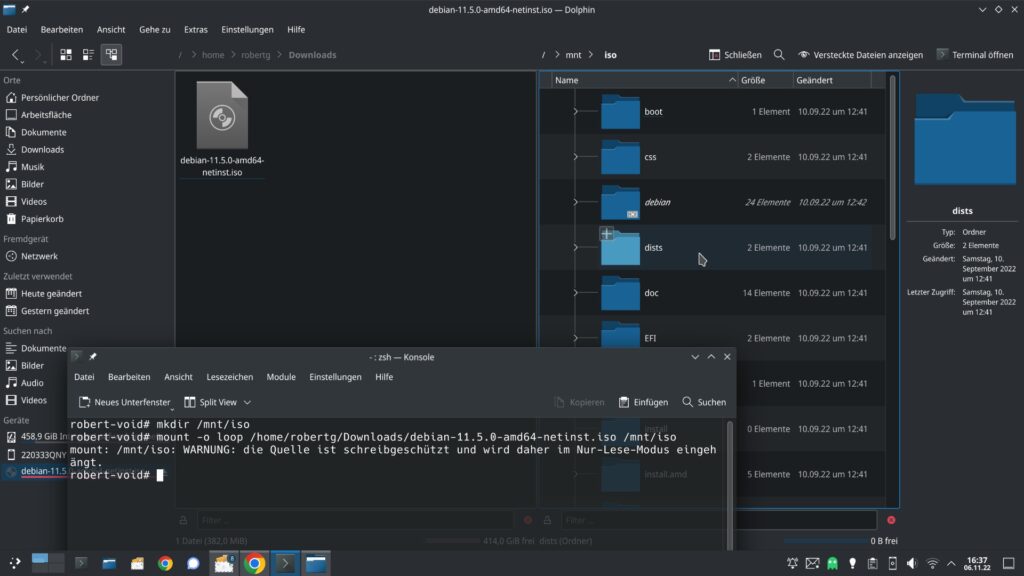Click the red clear button beside the filter bar
Viewport: 1024px width, 576px height.
pyautogui.click(x=891, y=520)
